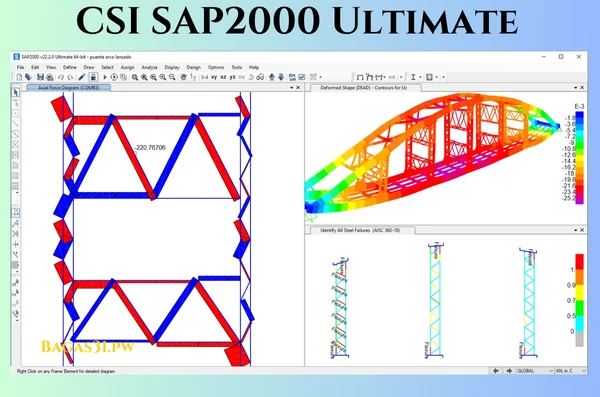600x397 pixels.
Task: Click the Draw Frame line tool
Action: pos(16,124)
